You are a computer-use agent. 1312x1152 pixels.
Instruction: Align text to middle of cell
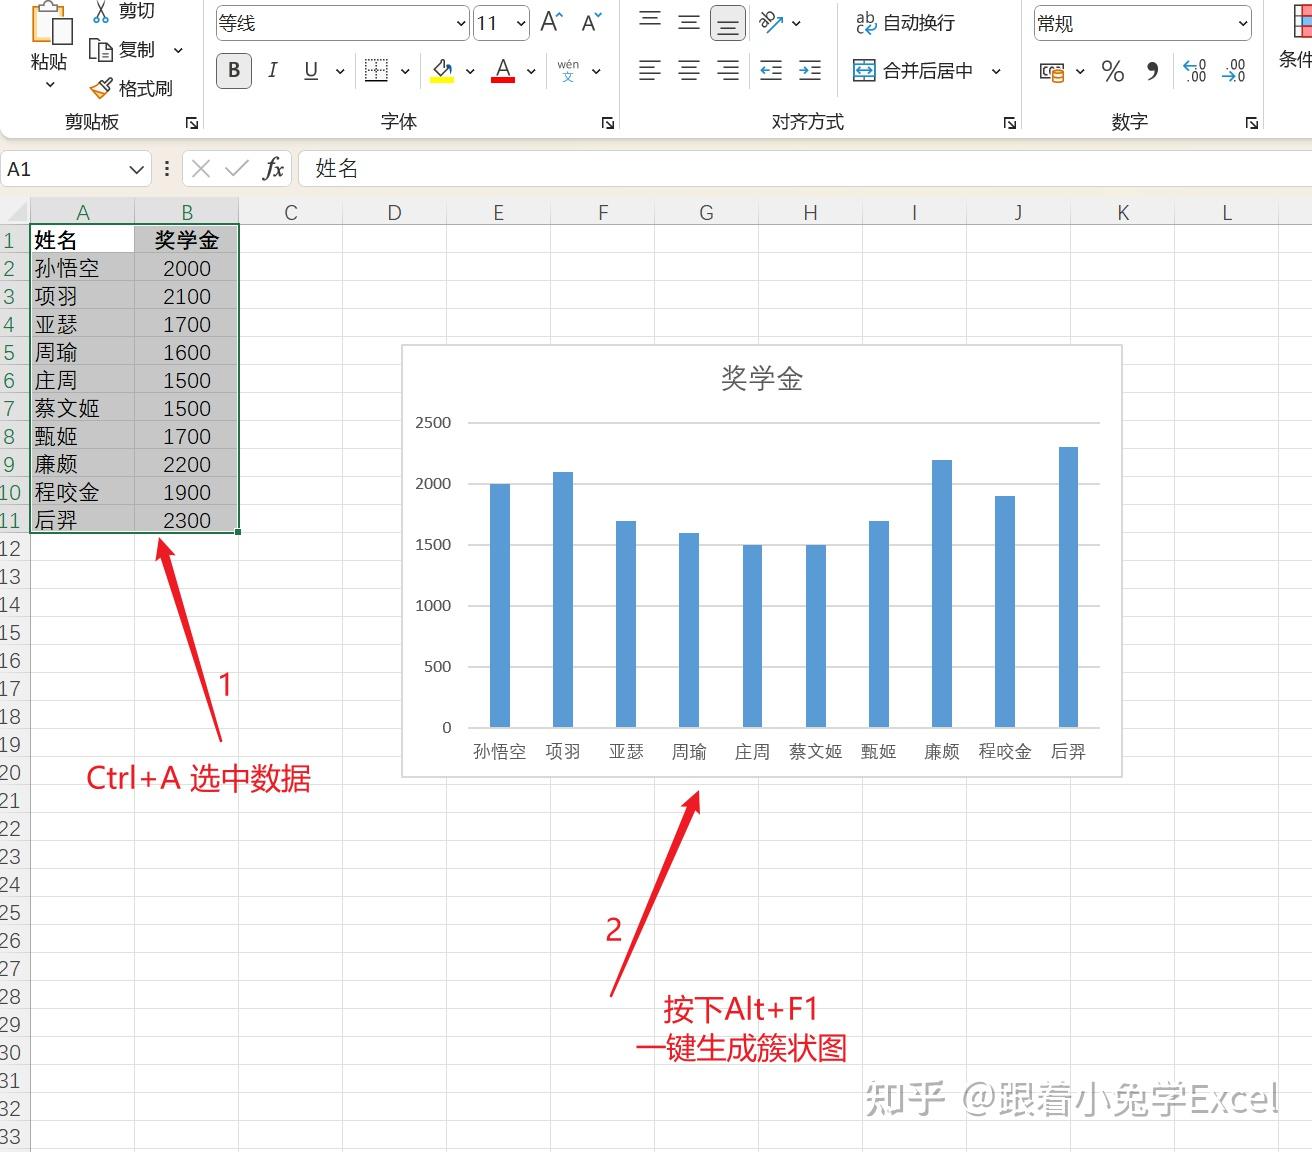pos(689,22)
